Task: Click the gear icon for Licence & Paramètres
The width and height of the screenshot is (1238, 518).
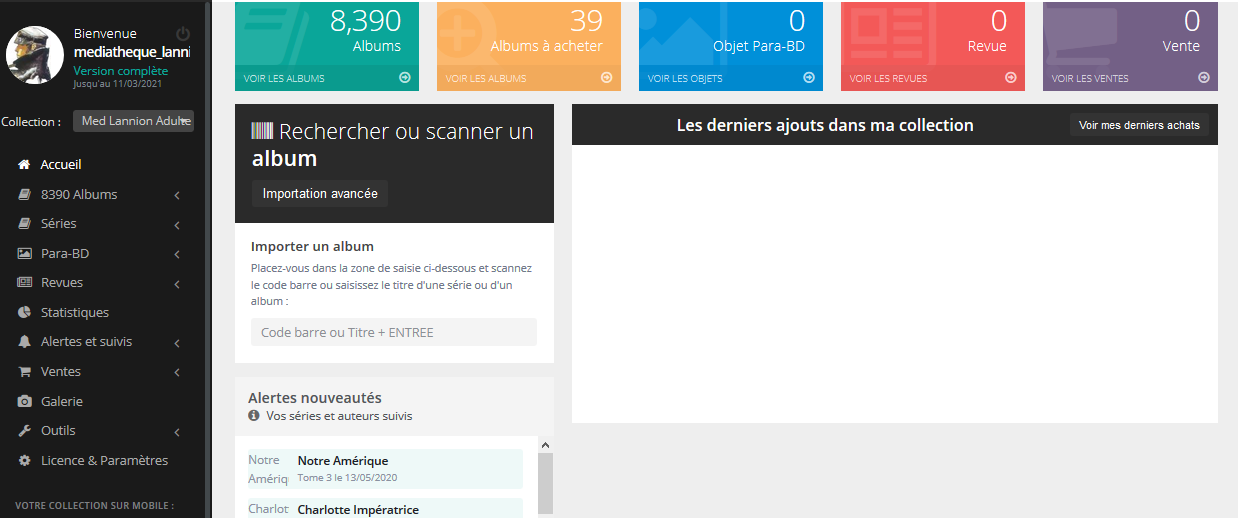Action: (24, 461)
